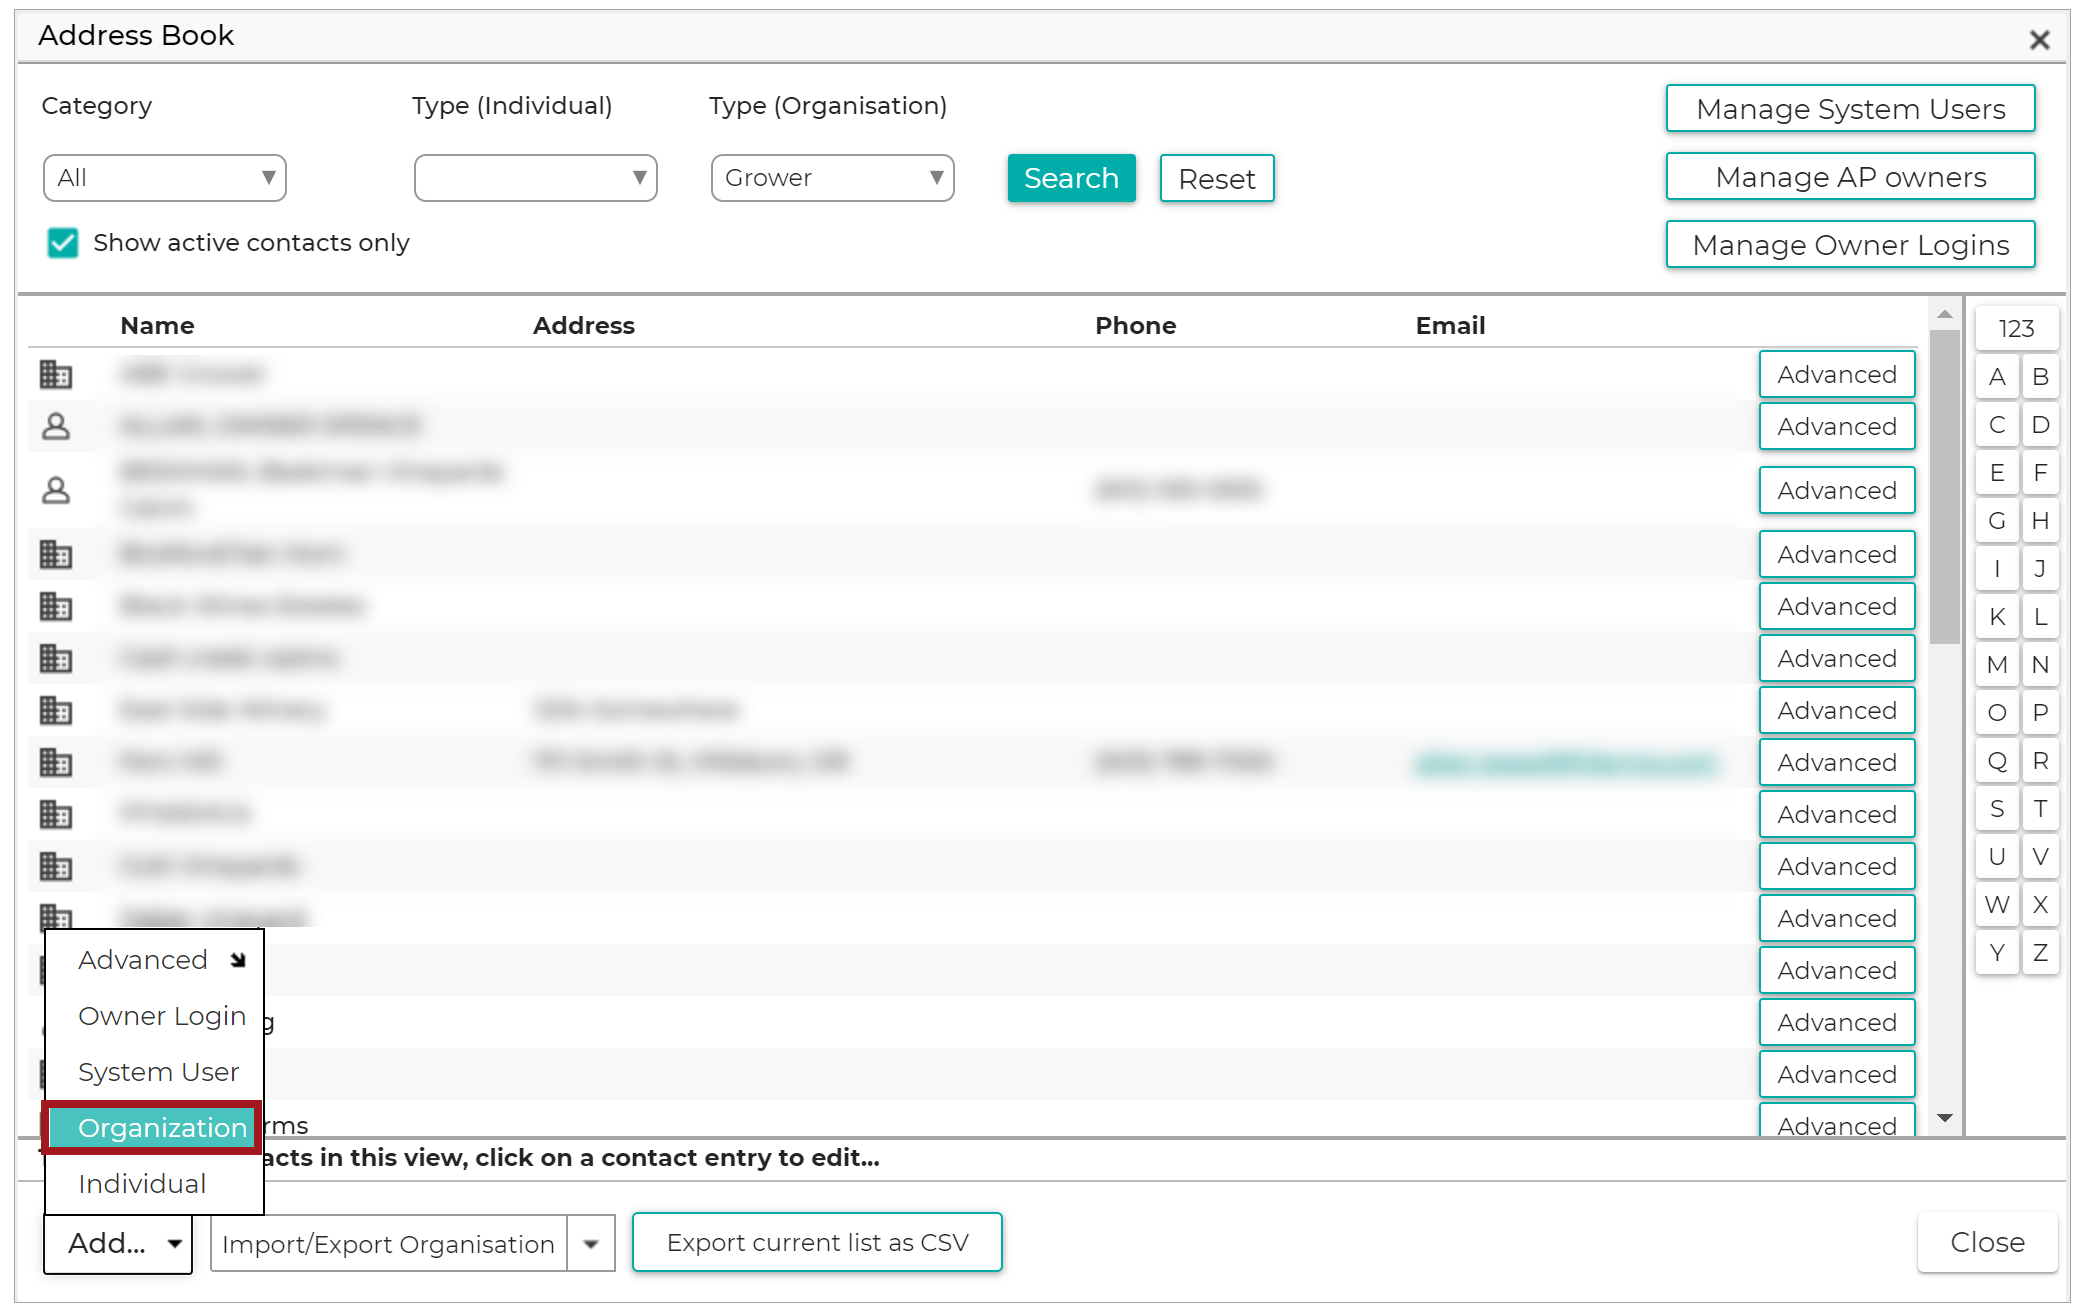This screenshot has width=2087, height=1315.
Task: Open Manage Owner Logins
Action: [1850, 245]
